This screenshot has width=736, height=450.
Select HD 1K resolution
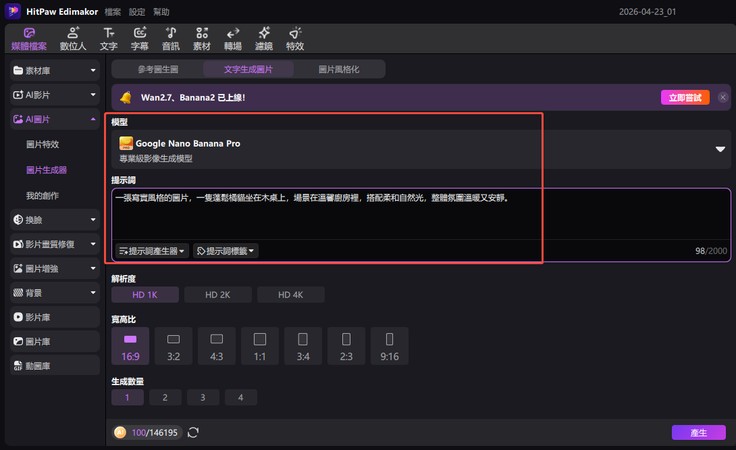pyautogui.click(x=145, y=295)
